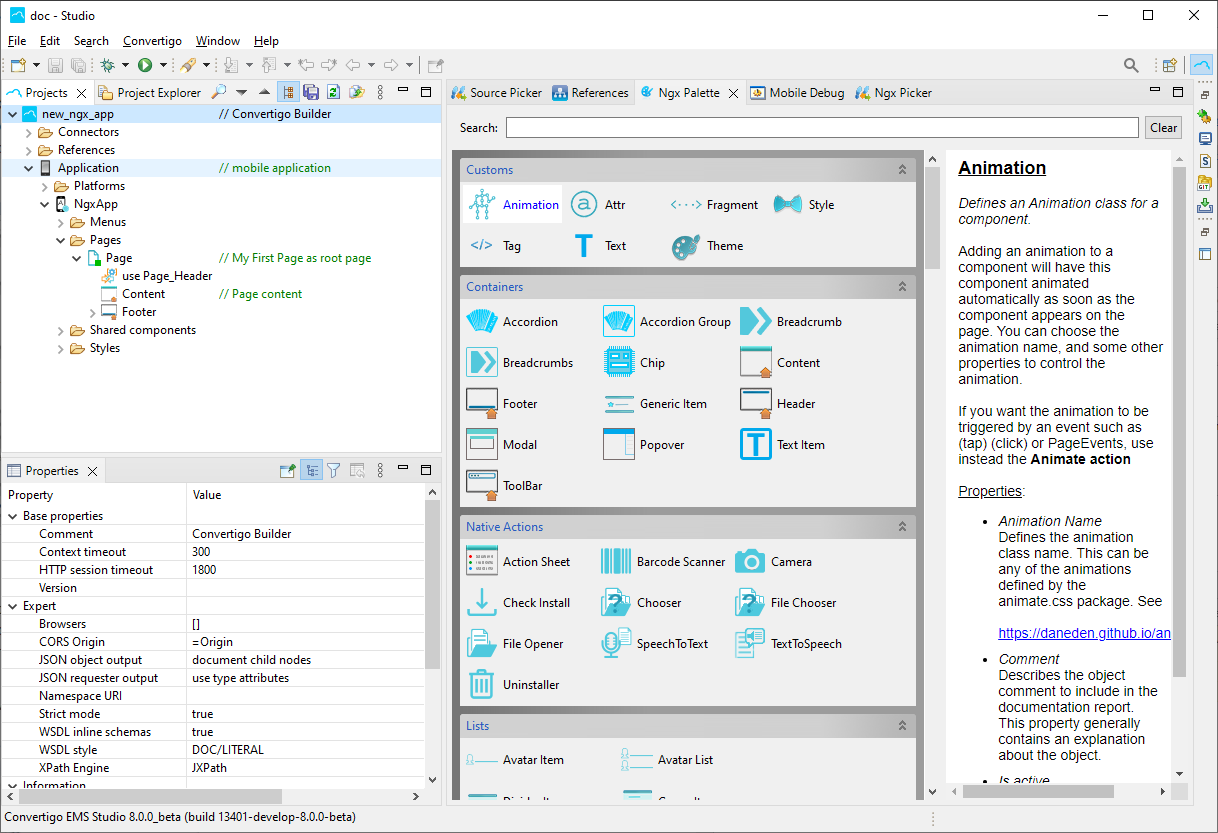
Task: Open the daneden.github.io animation link
Action: click(x=1084, y=633)
